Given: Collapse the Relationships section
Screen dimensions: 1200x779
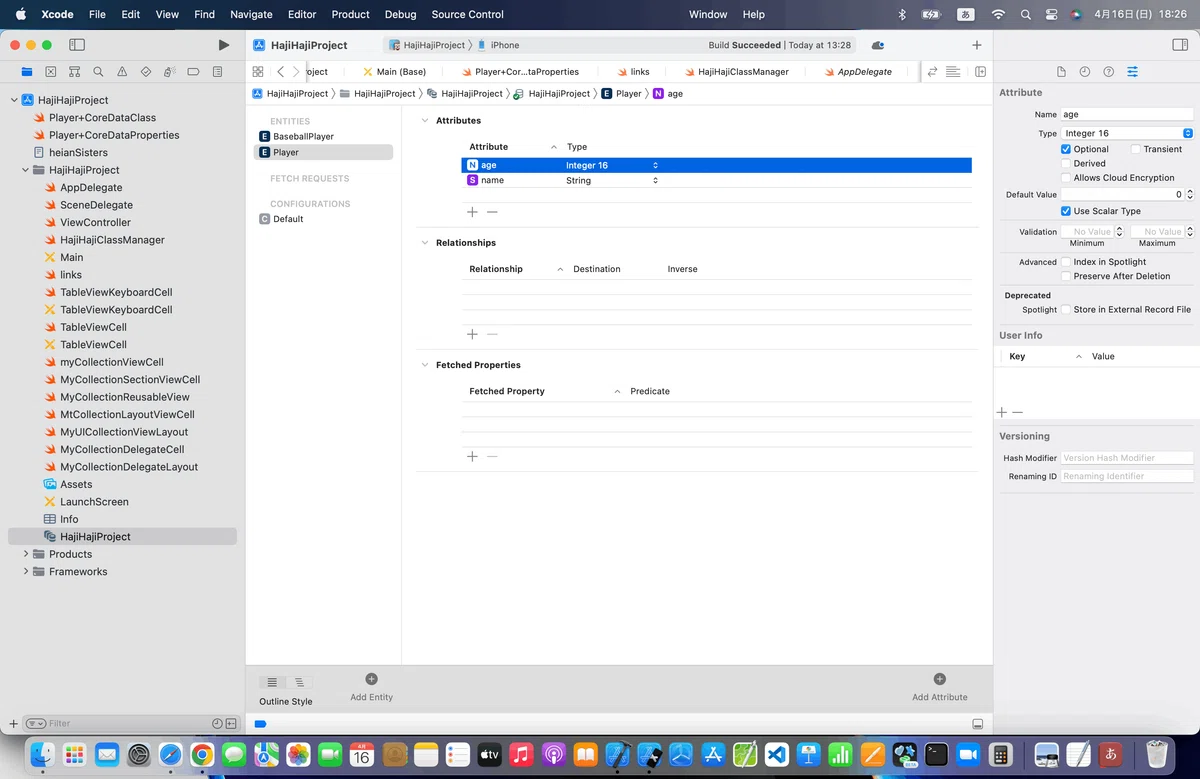Looking at the screenshot, I should tap(425, 243).
